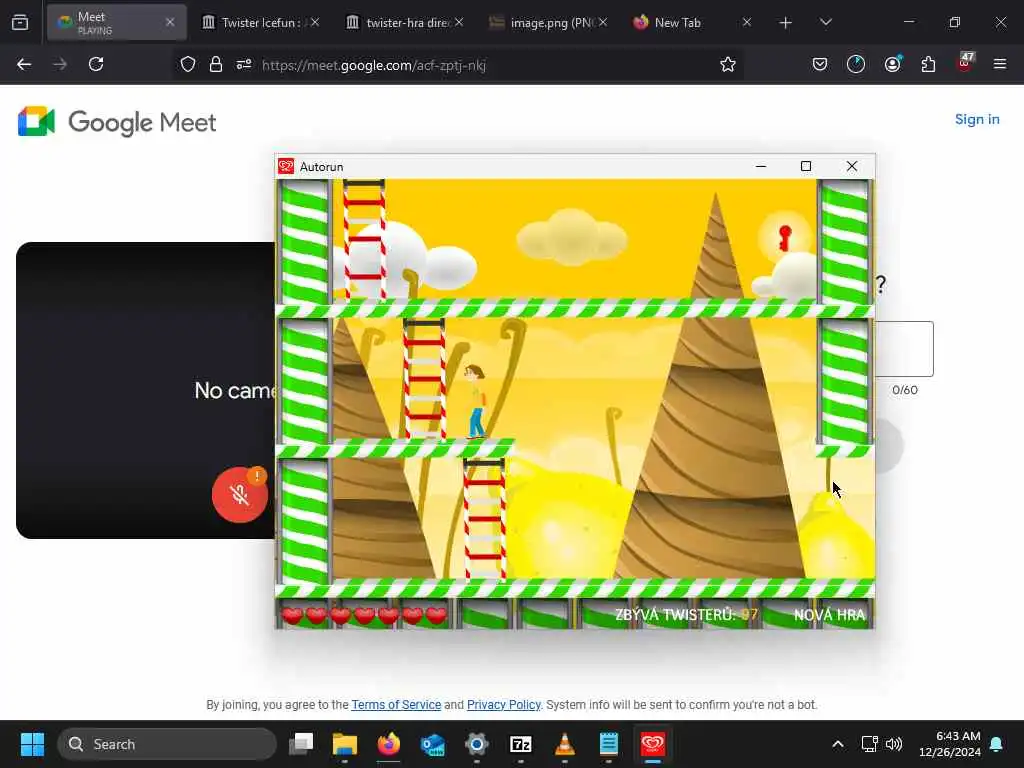The height and width of the screenshot is (768, 1024).
Task: Click the Google Meet logo
Action: (x=117, y=121)
